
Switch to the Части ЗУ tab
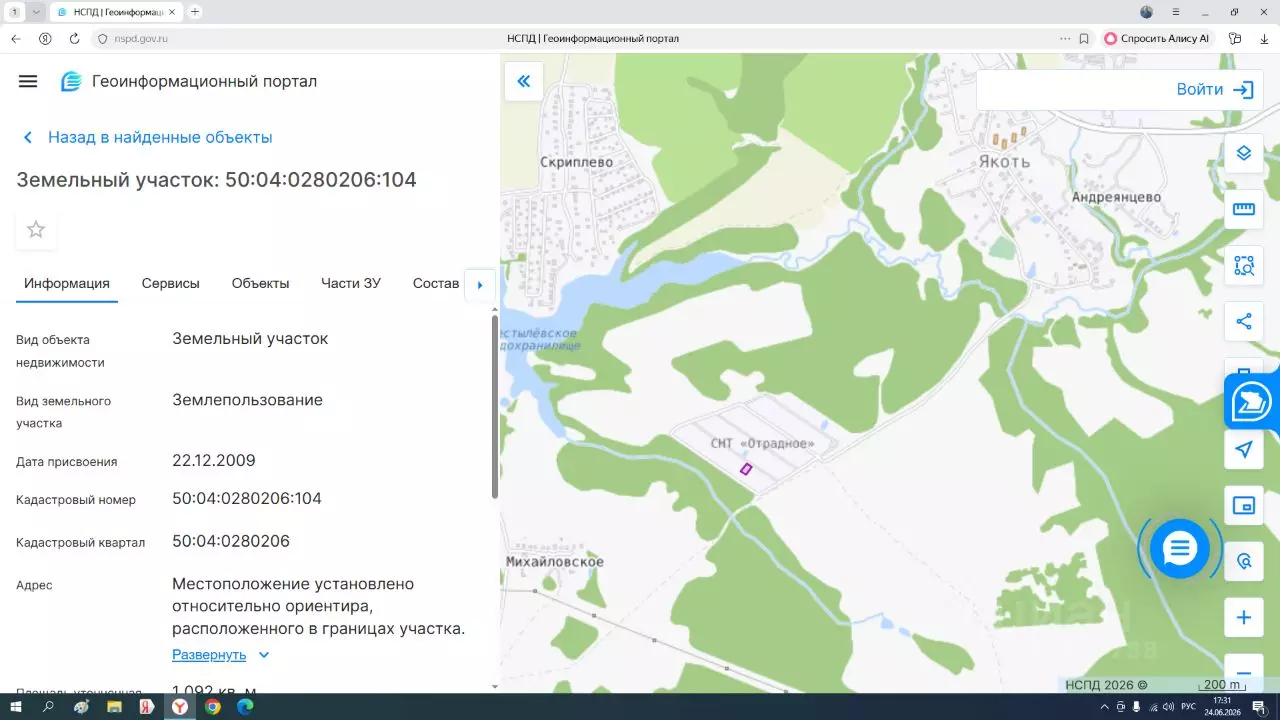point(351,283)
